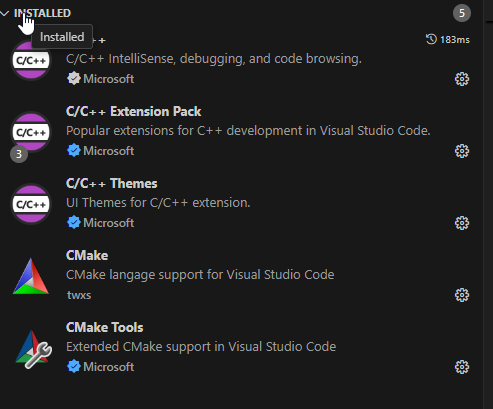Click the pack count badge showing 3
This screenshot has height=409, width=493.
[x=19, y=154]
